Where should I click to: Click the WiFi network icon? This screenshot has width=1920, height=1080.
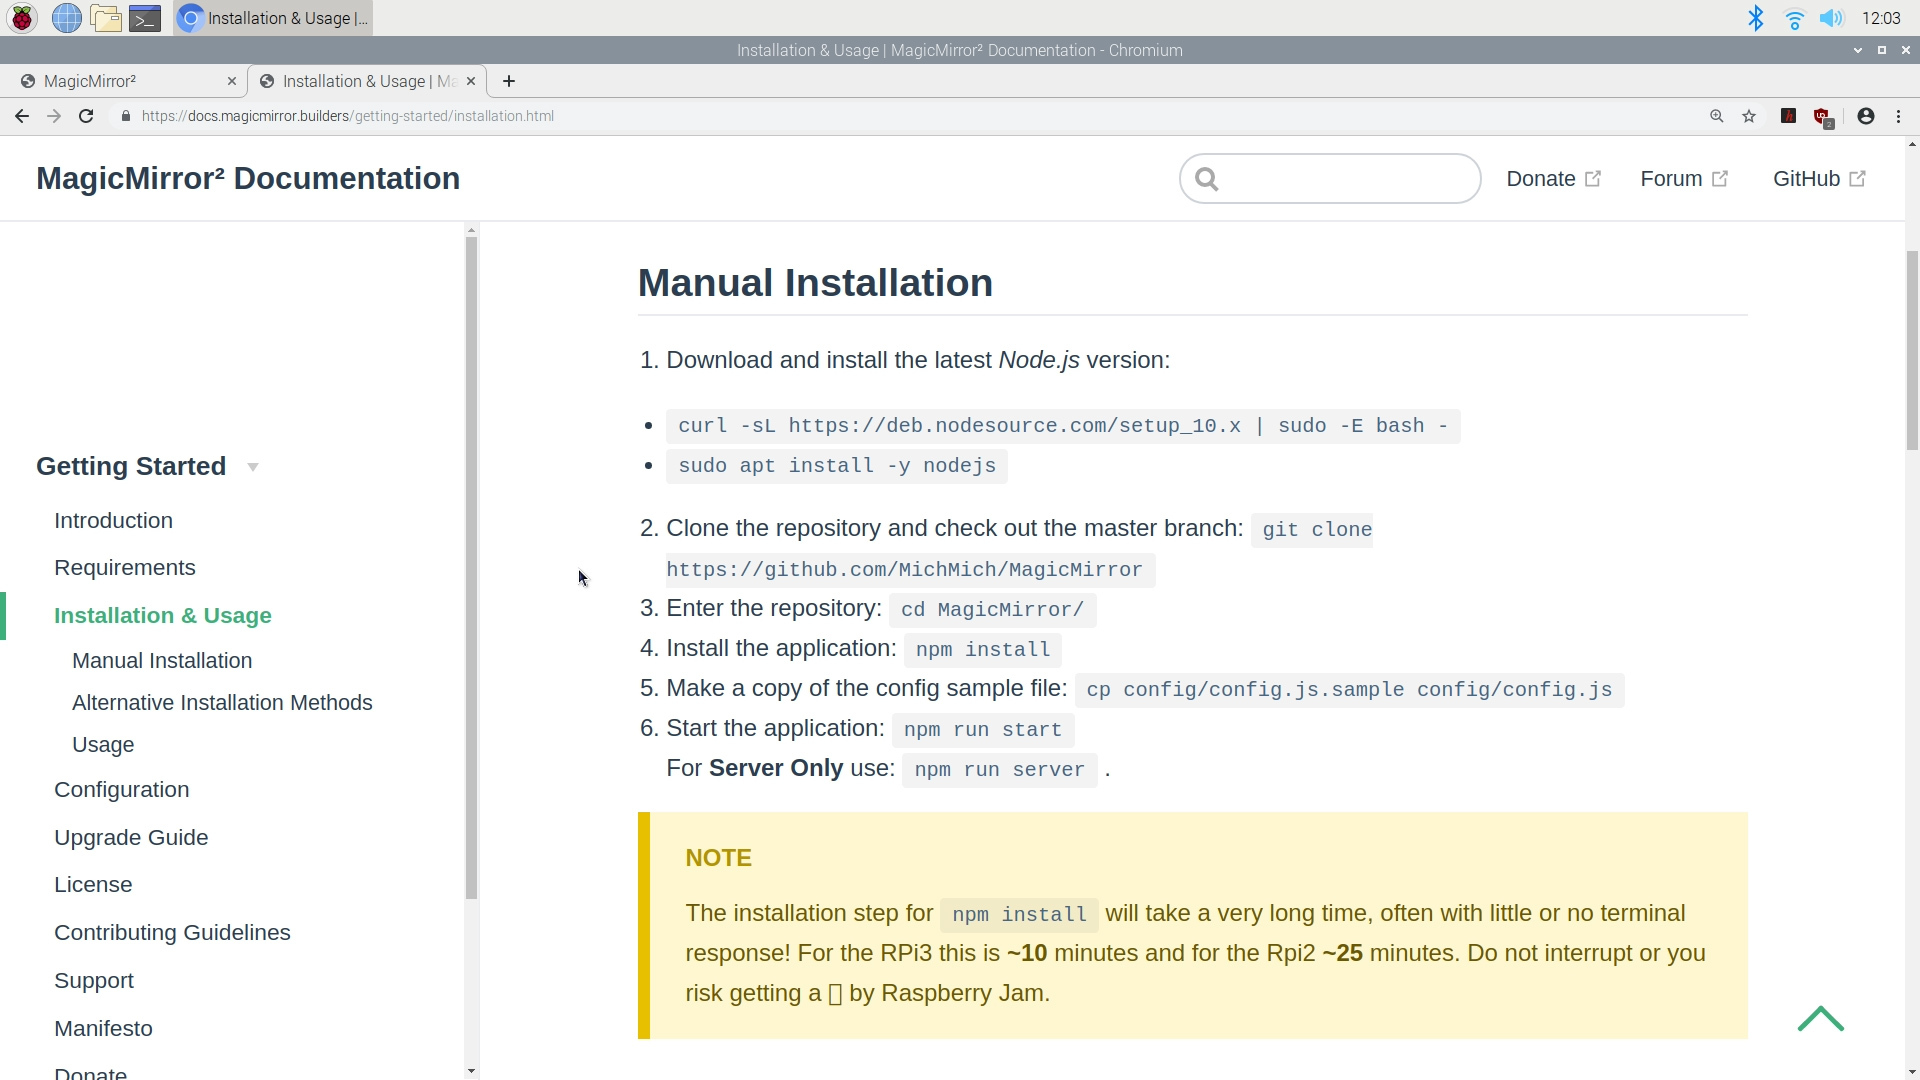[1795, 17]
